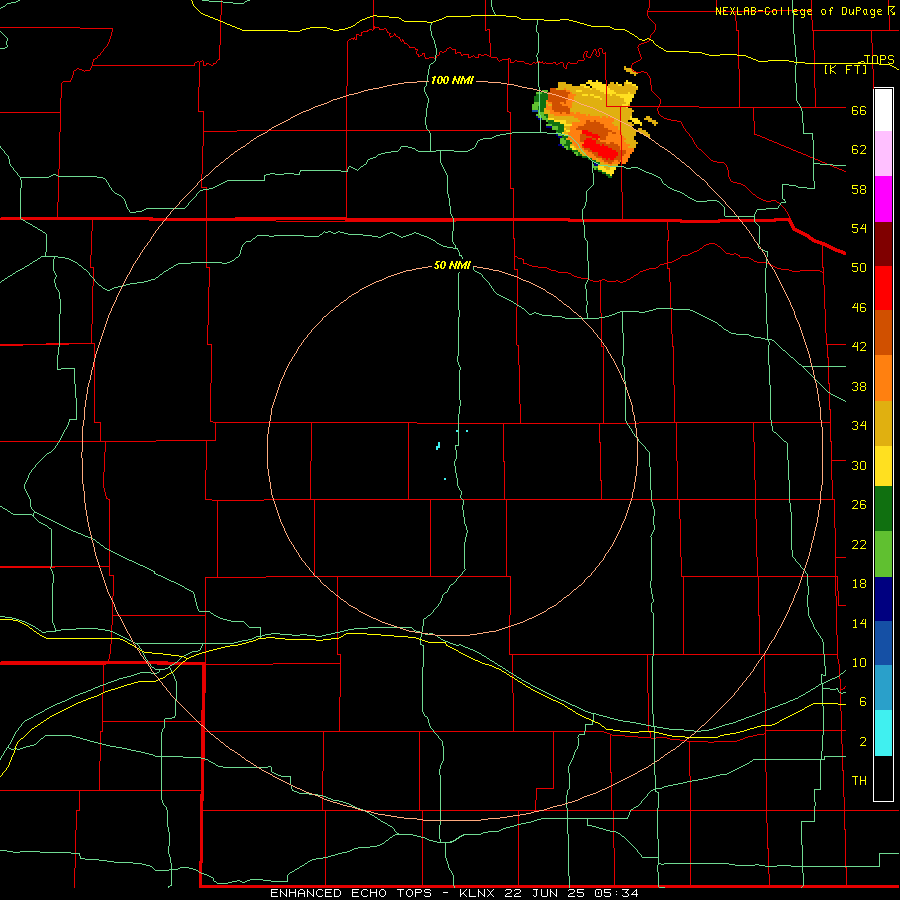Screen dimensions: 900x900
Task: Click the "NEXLAB-College of DuPage" label
Action: tap(800, 11)
